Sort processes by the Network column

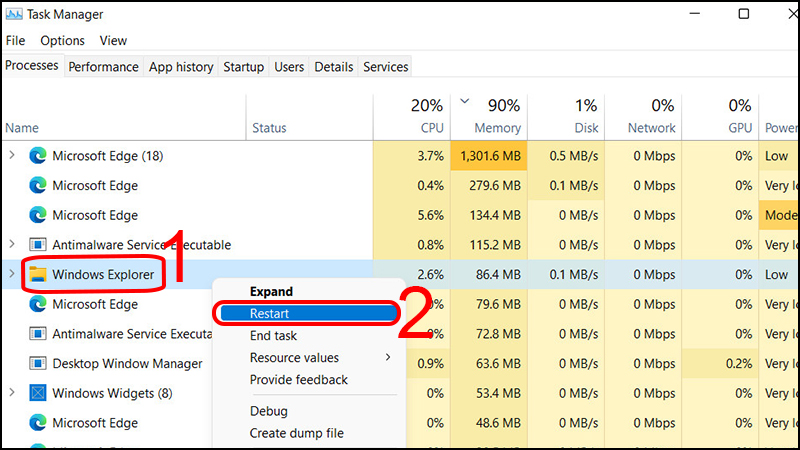[643, 117]
